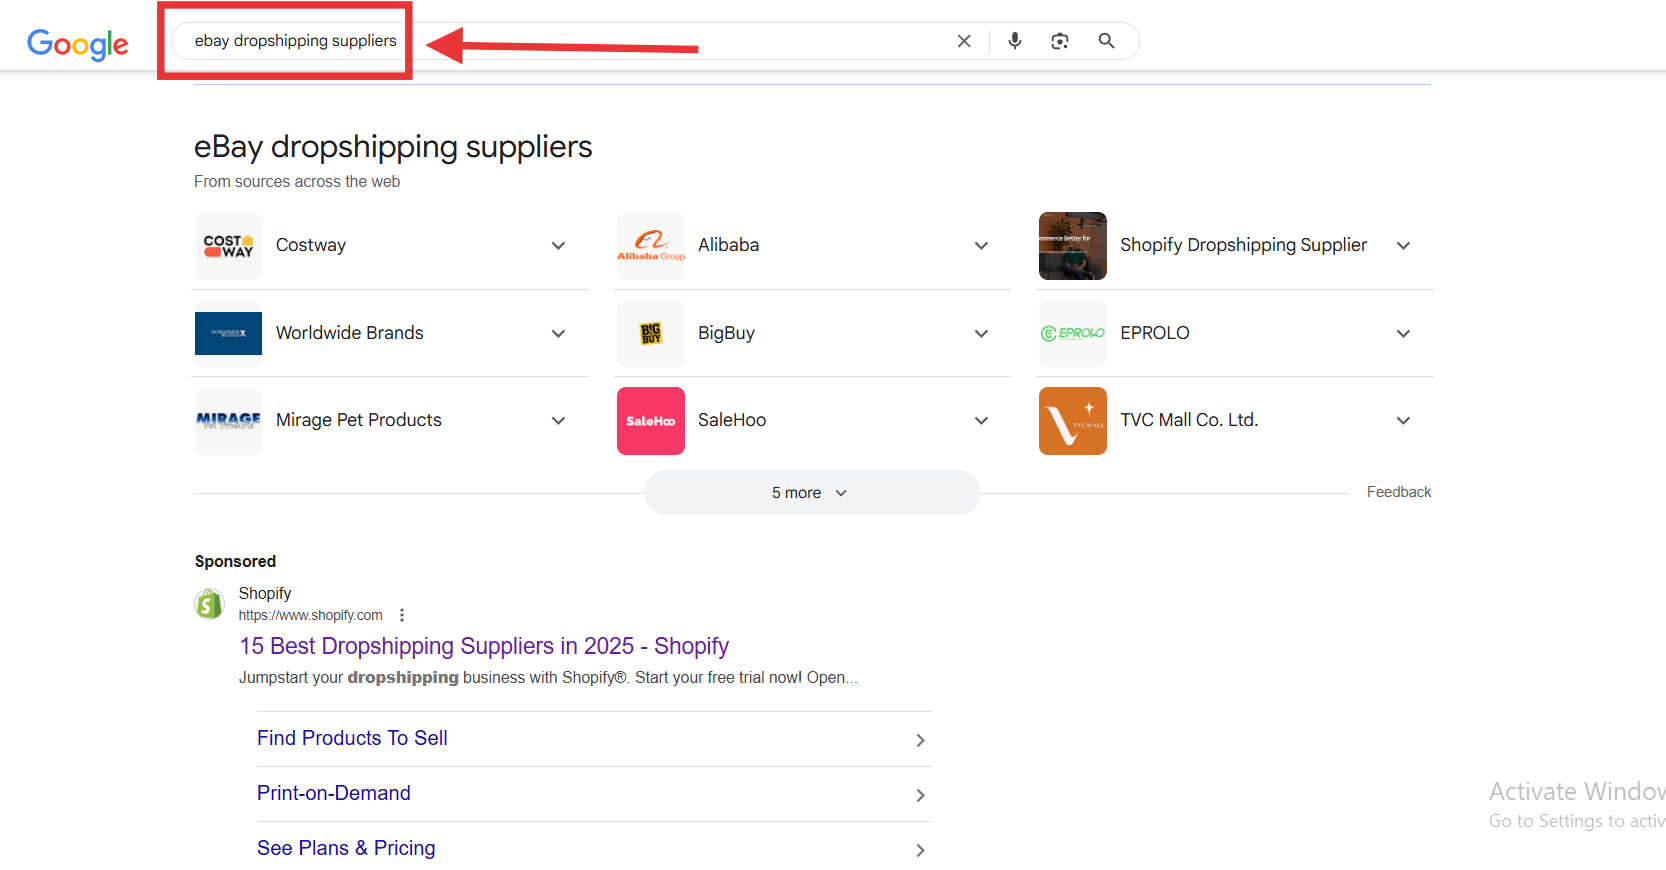The height and width of the screenshot is (870, 1666).
Task: Open Shopify Dropshipping Supplier thumbnail image
Action: tap(1073, 246)
